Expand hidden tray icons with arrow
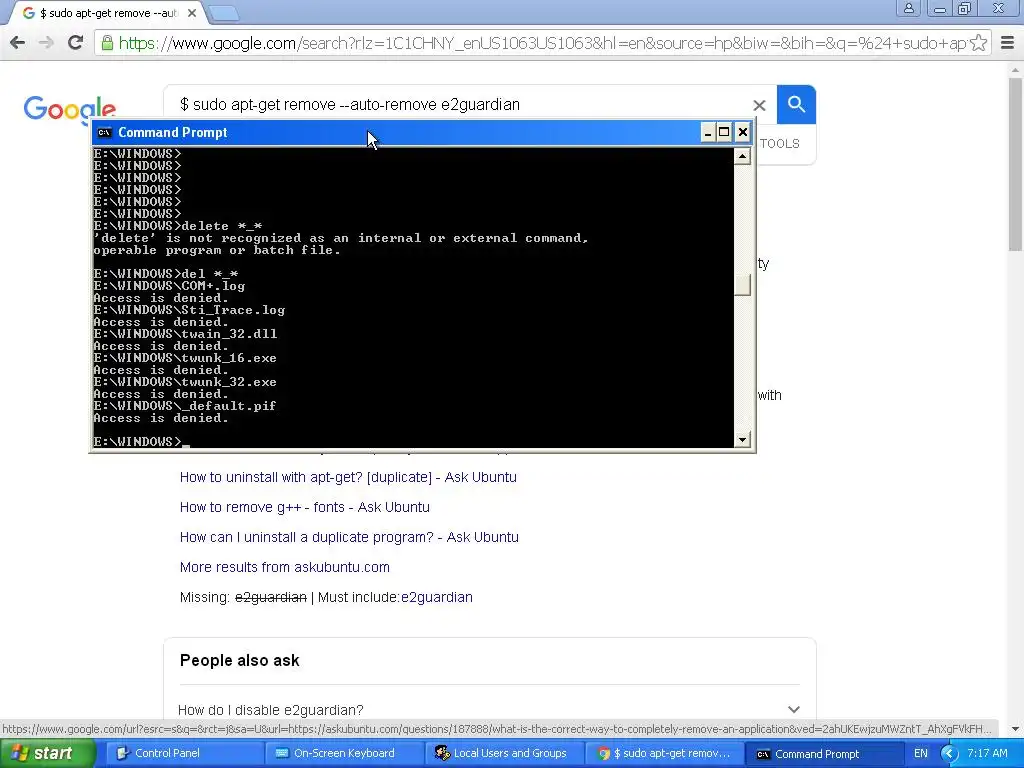 (948, 754)
